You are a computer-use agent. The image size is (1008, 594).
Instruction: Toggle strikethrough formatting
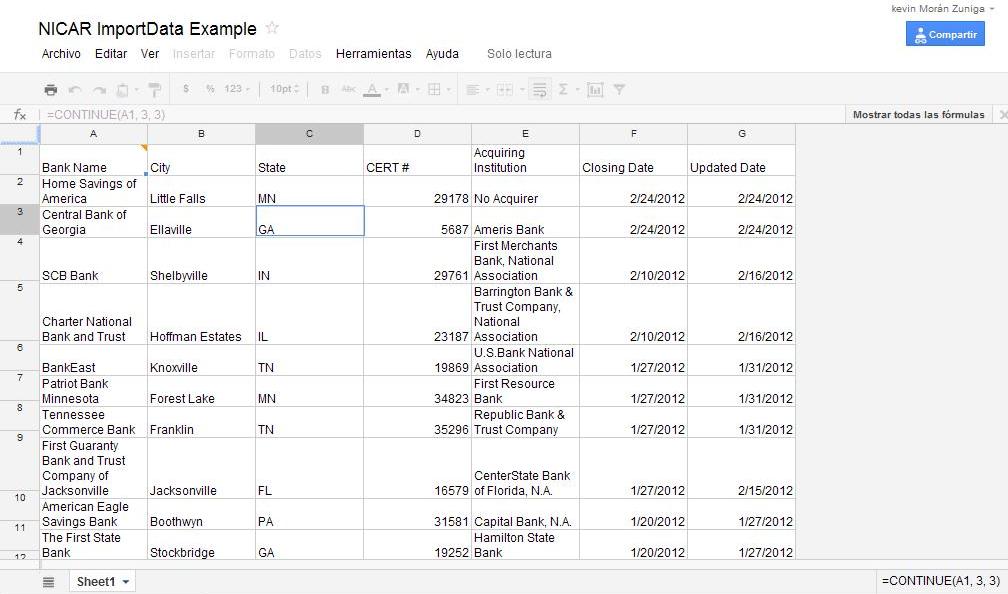coord(348,89)
